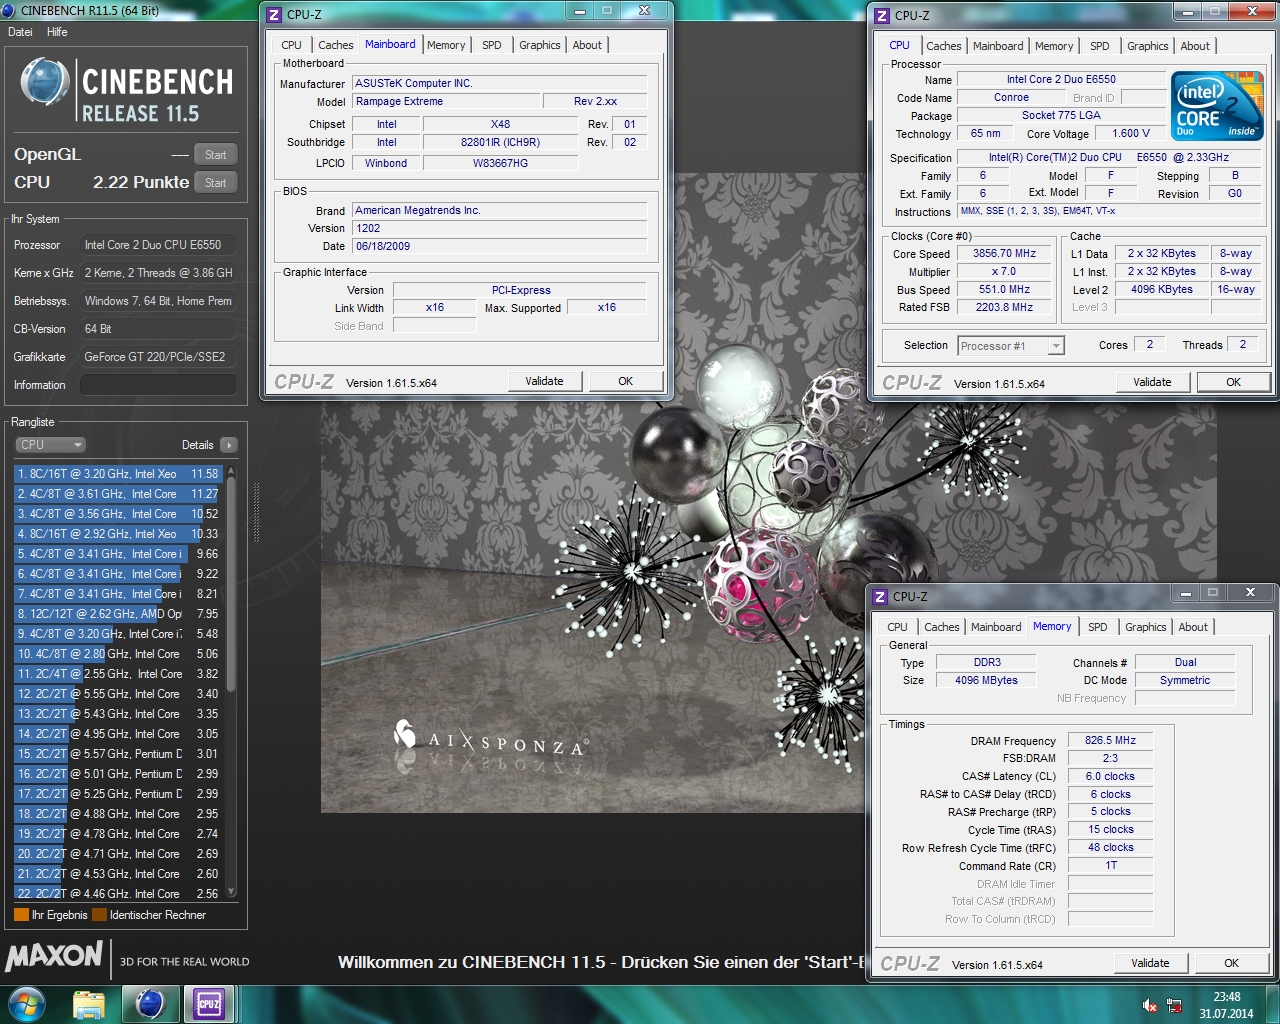Switch to Mainboard tab in CPU window

click(x=998, y=46)
